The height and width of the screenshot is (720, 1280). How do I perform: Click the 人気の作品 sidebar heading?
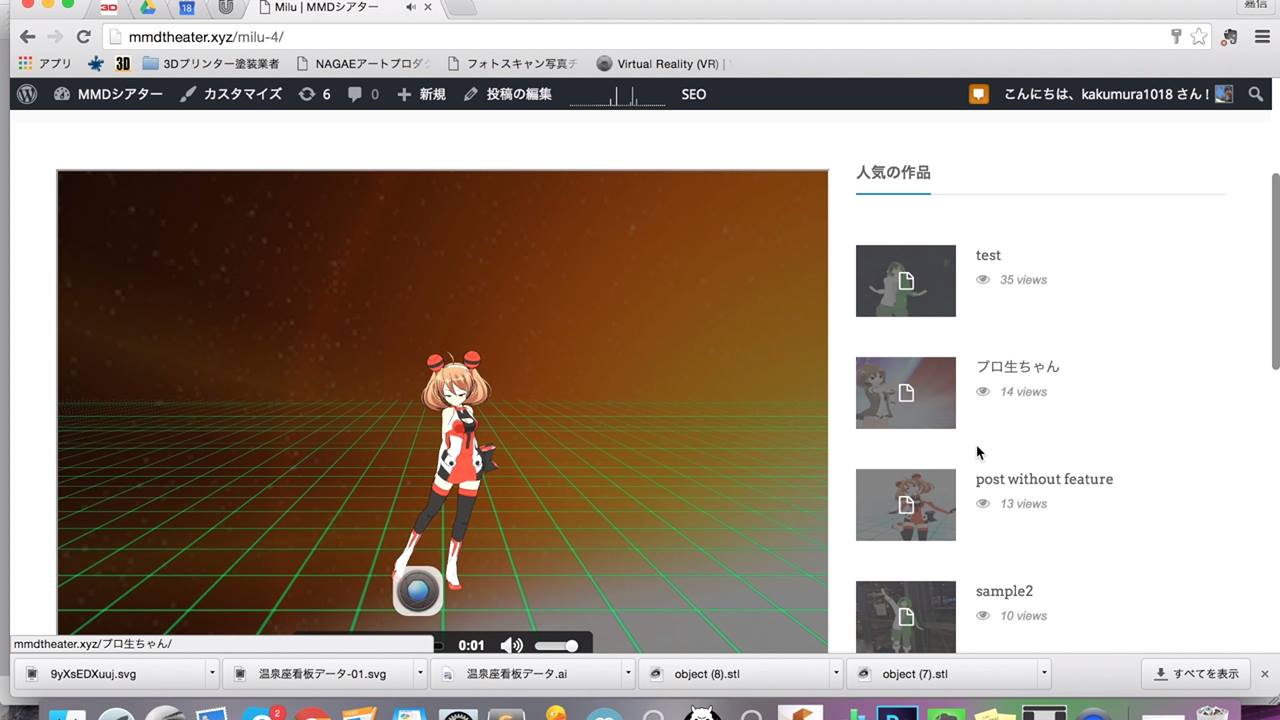pyautogui.click(x=893, y=172)
